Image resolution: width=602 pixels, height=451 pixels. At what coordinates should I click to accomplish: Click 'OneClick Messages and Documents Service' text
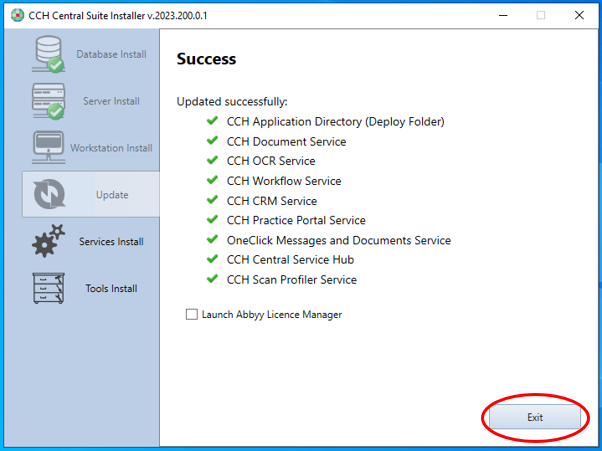pos(339,240)
